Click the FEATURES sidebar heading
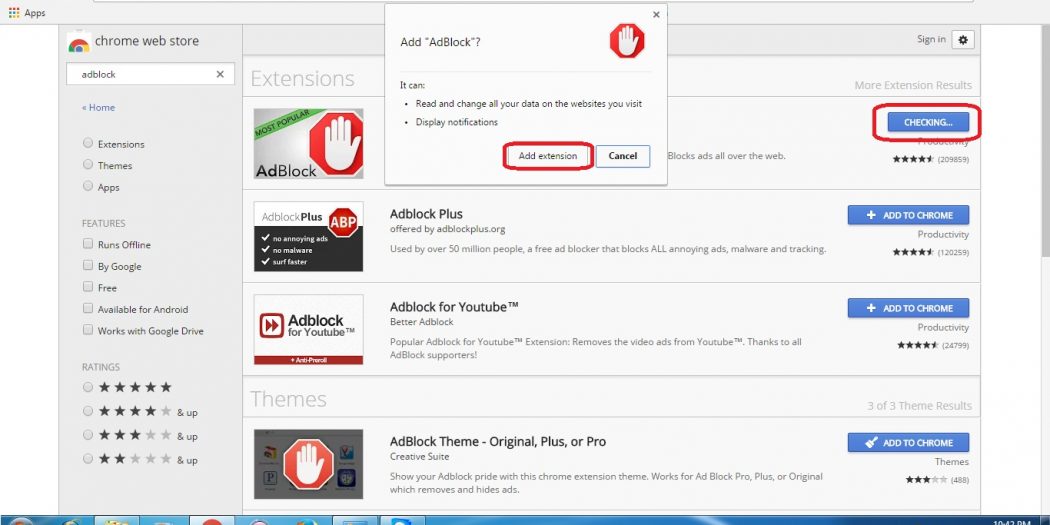This screenshot has width=1050, height=525. [104, 223]
